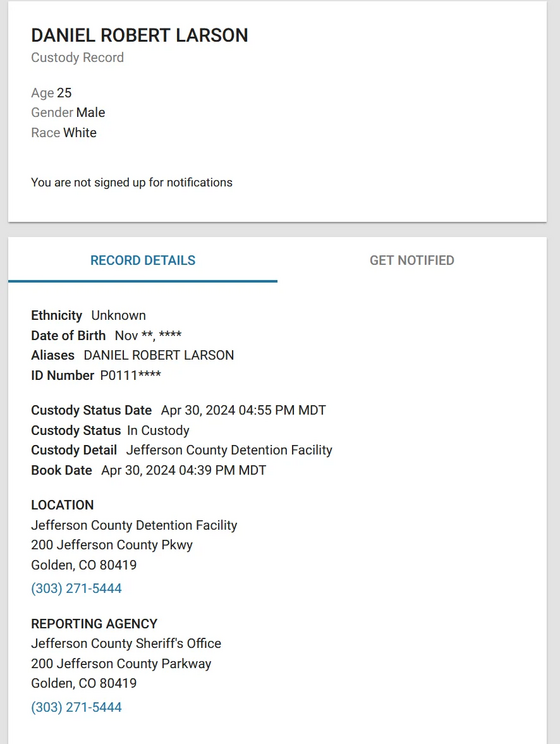Click the masked Date of Birth value
The height and width of the screenshot is (744, 560).
[148, 335]
